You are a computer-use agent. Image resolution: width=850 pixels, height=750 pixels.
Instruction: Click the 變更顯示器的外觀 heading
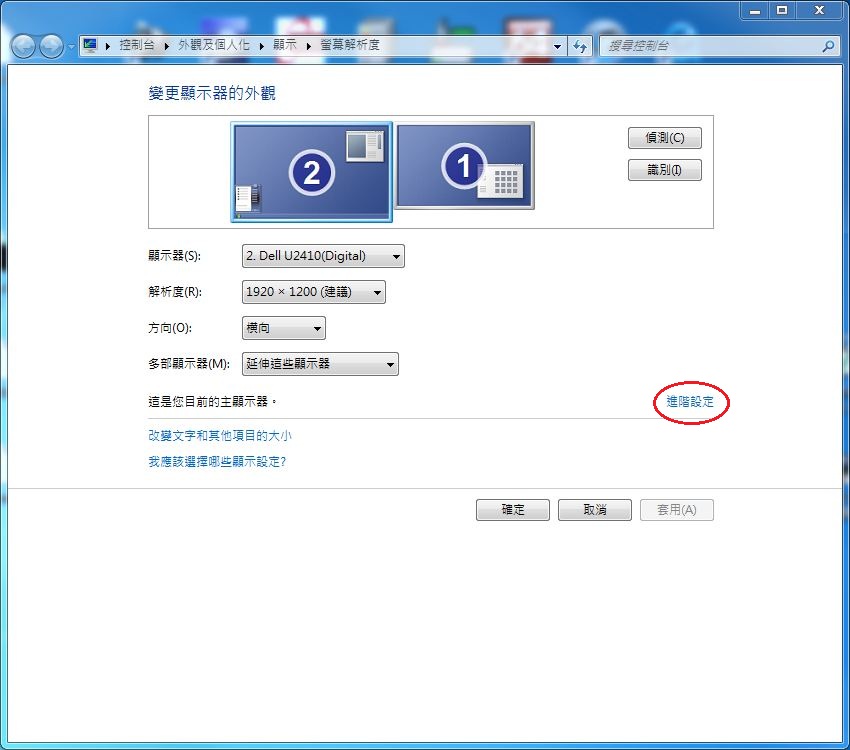coord(212,93)
